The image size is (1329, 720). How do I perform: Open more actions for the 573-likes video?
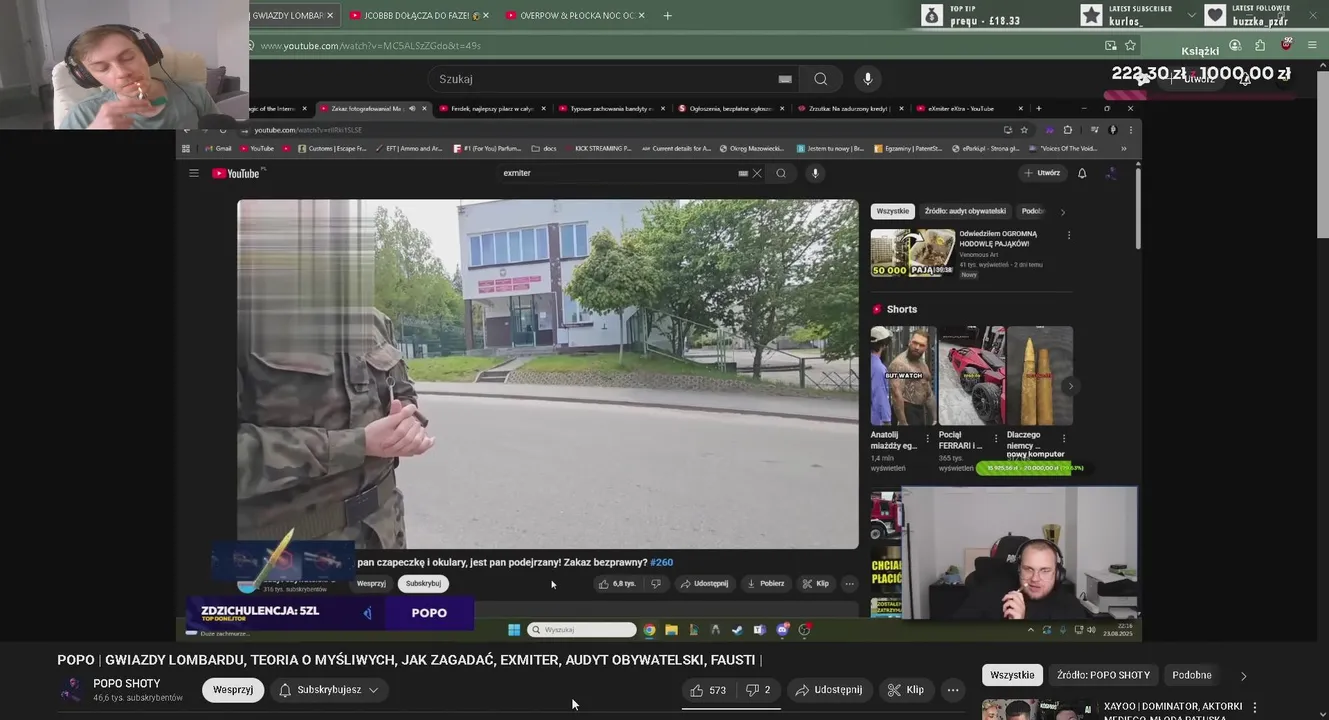[x=952, y=690]
